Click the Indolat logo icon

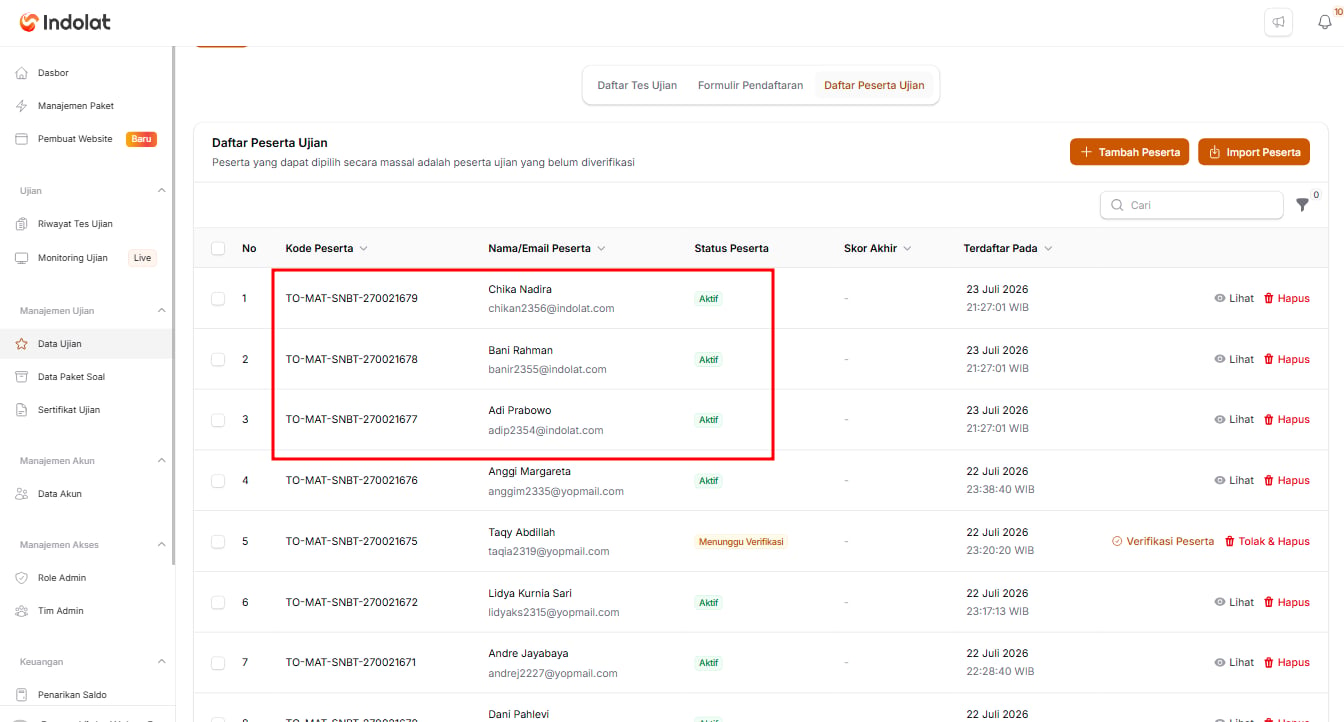[x=28, y=22]
